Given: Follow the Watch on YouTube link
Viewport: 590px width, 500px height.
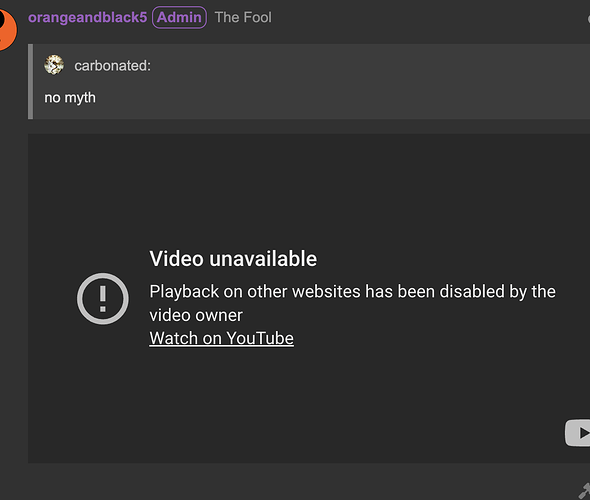Looking at the screenshot, I should pyautogui.click(x=221, y=338).
